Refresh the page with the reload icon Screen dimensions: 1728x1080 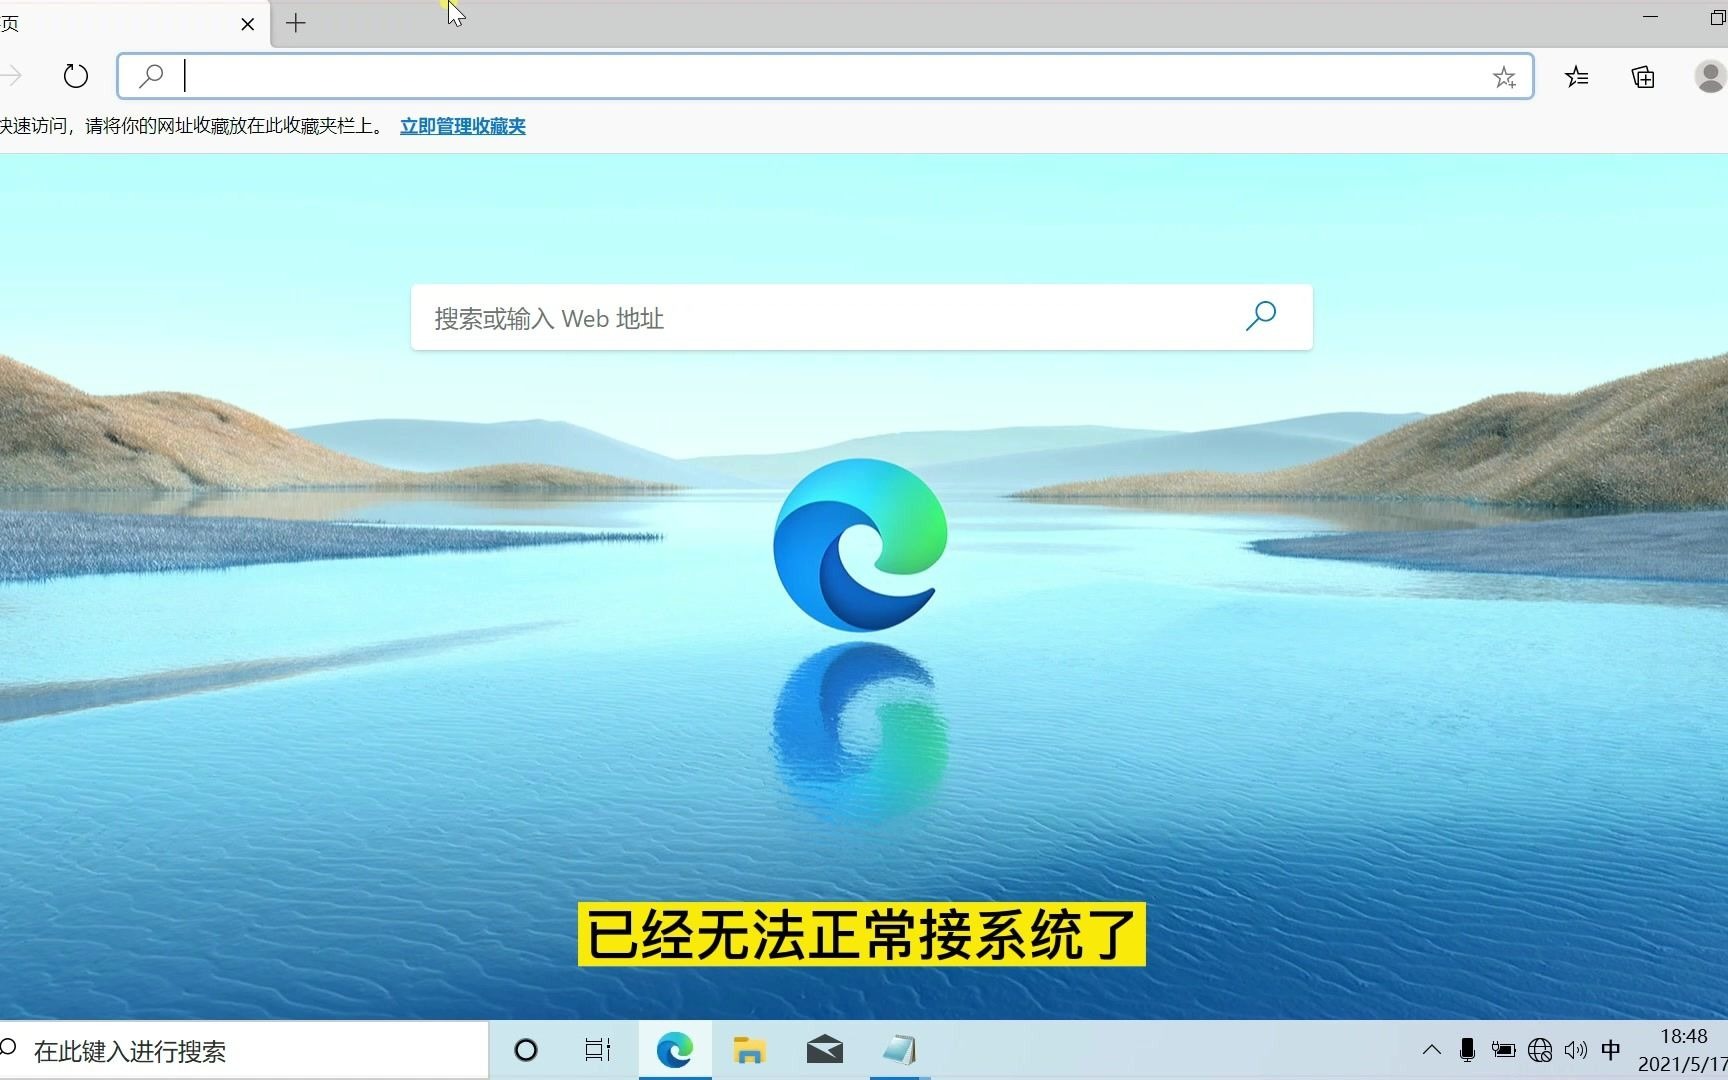(x=76, y=76)
